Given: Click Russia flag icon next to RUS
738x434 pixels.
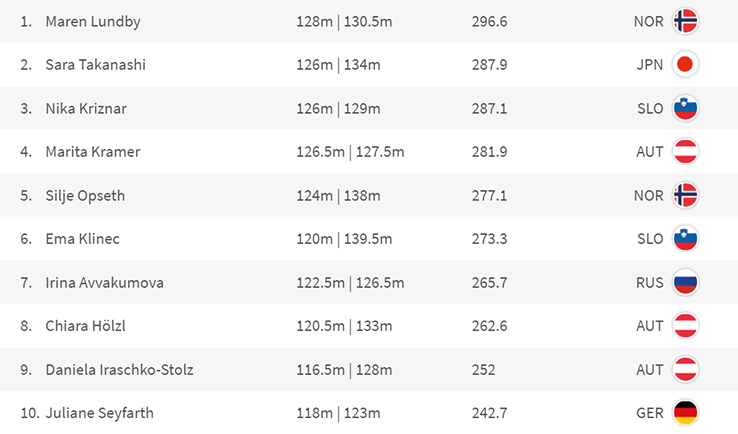Looking at the screenshot, I should (x=685, y=282).
